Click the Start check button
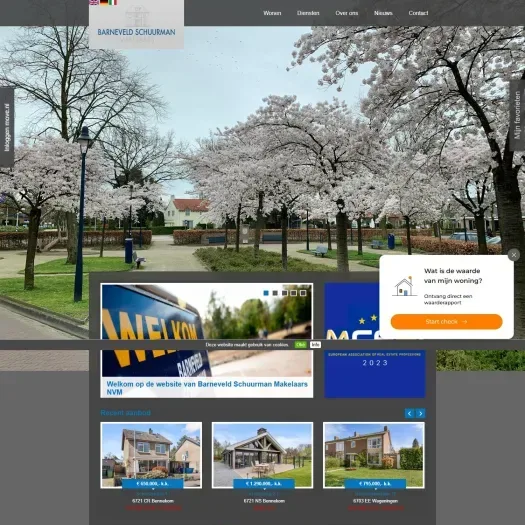Viewport: 525px width, 525px height. coord(446,321)
